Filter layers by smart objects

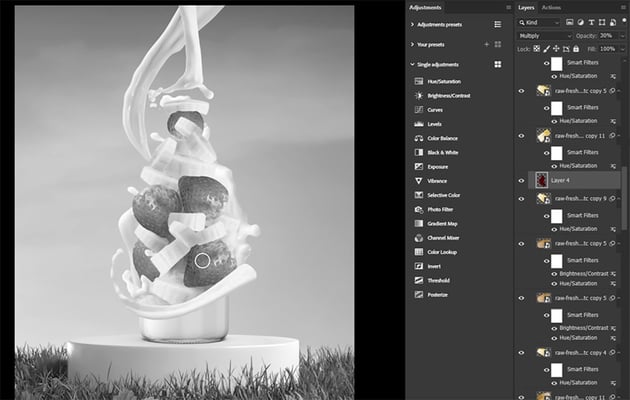[612, 22]
